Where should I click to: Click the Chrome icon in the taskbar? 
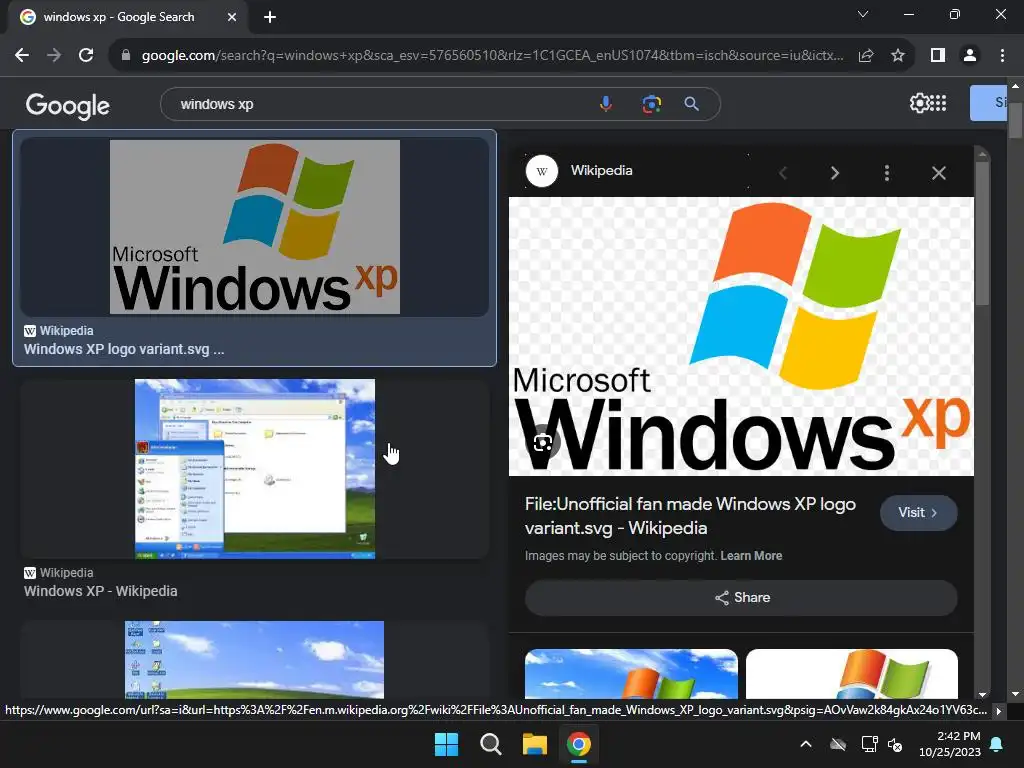coord(579,744)
